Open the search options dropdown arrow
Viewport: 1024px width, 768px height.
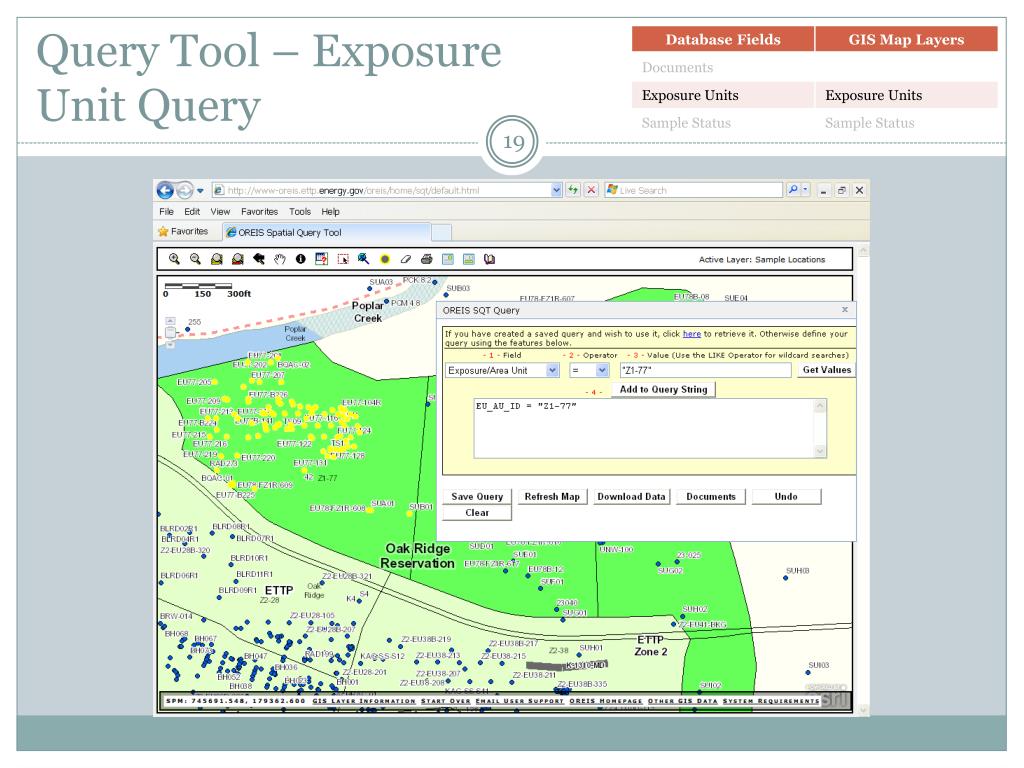[805, 189]
